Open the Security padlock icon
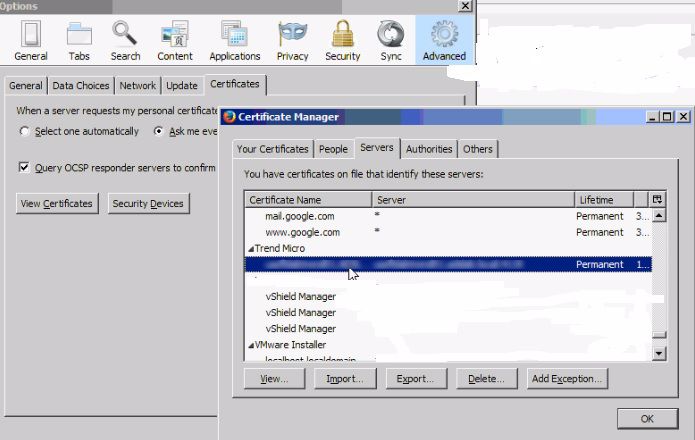The width and height of the screenshot is (695, 440). [x=343, y=35]
